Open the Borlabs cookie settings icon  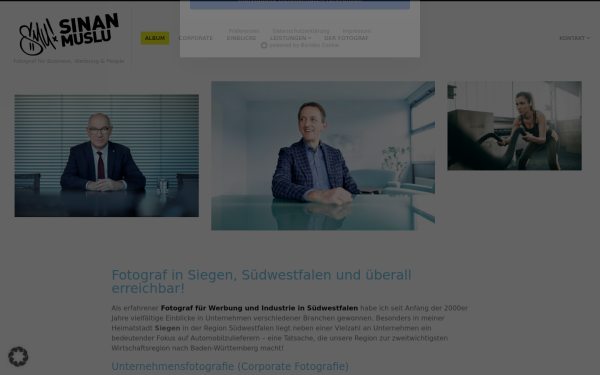click(x=18, y=357)
